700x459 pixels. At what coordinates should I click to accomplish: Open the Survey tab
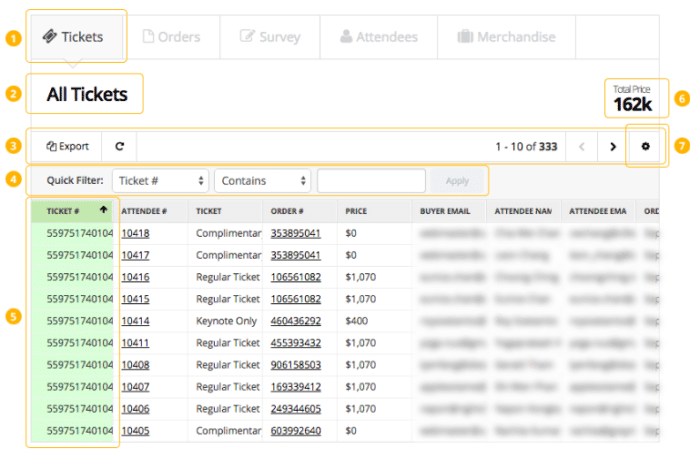[270, 37]
